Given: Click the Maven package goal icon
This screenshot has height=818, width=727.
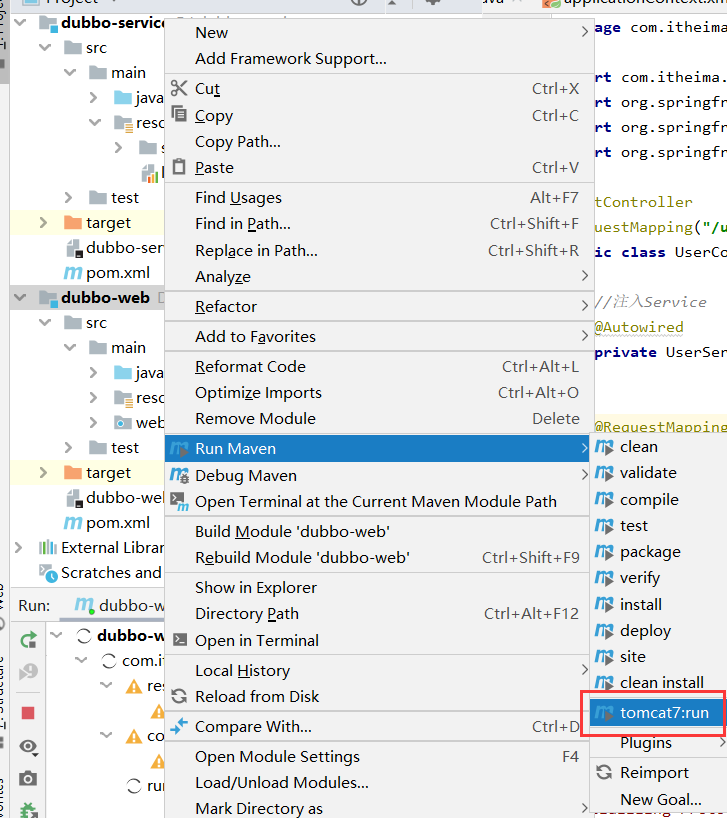Looking at the screenshot, I should coord(604,552).
